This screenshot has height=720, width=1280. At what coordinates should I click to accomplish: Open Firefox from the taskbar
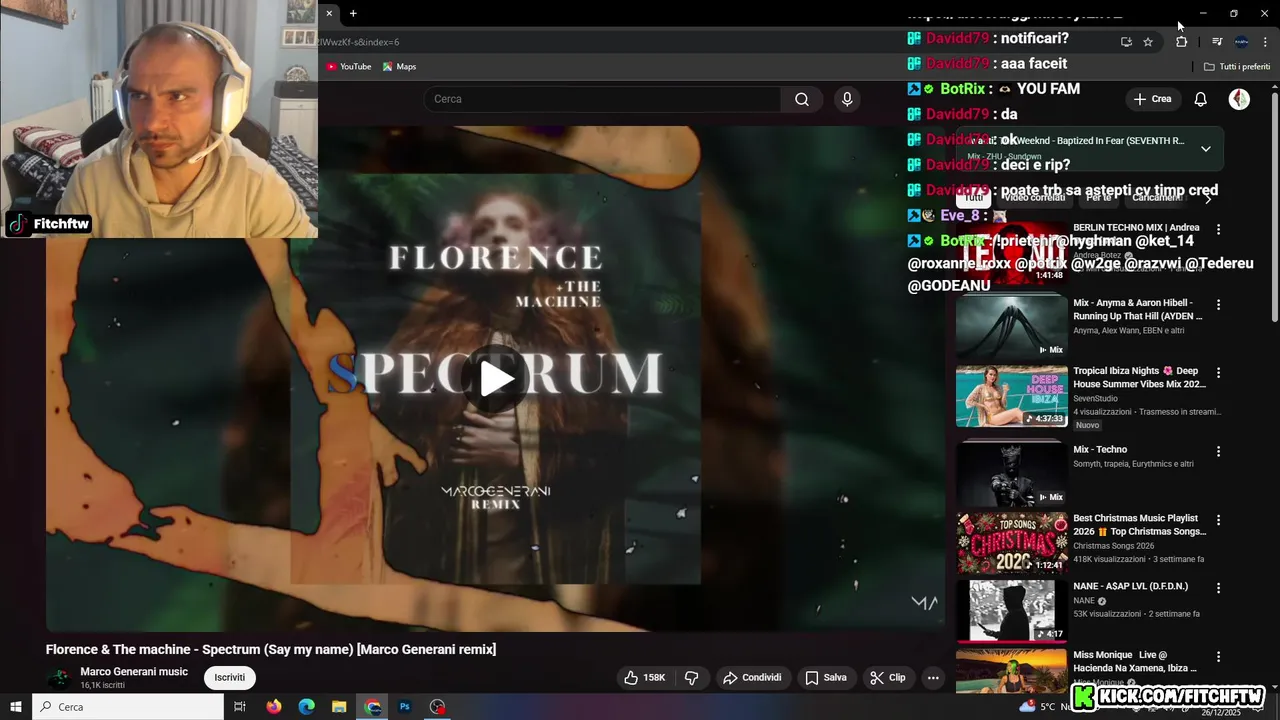(x=274, y=707)
